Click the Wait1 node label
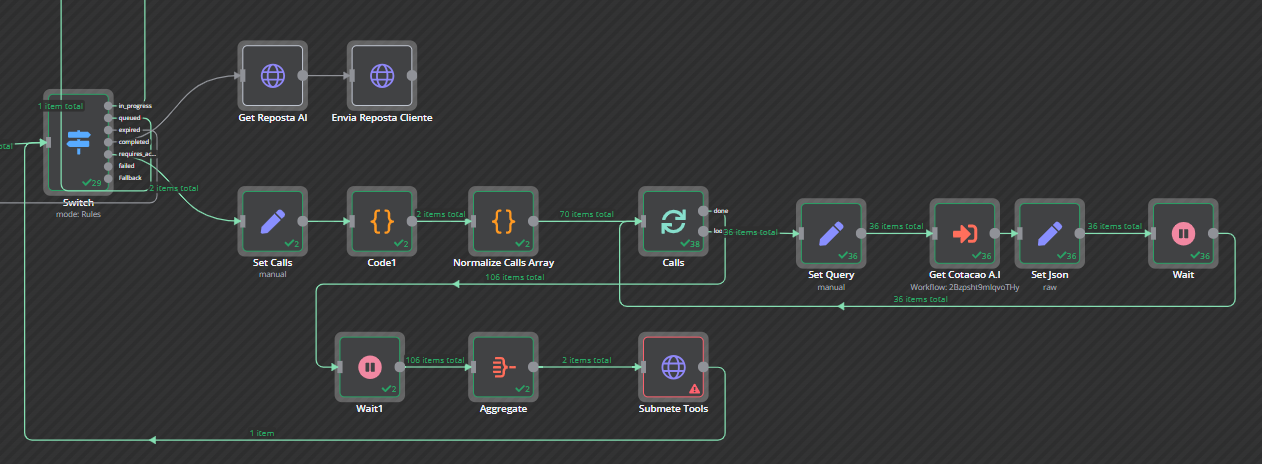This screenshot has width=1262, height=464. pyautogui.click(x=369, y=409)
